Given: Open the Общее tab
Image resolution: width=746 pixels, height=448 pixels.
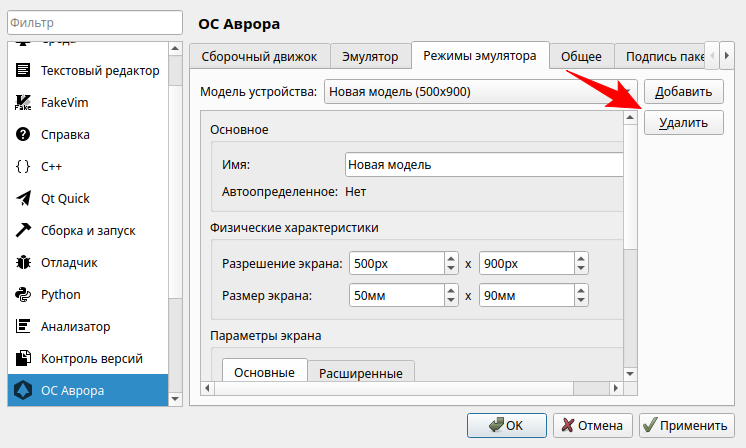Looking at the screenshot, I should click(581, 57).
